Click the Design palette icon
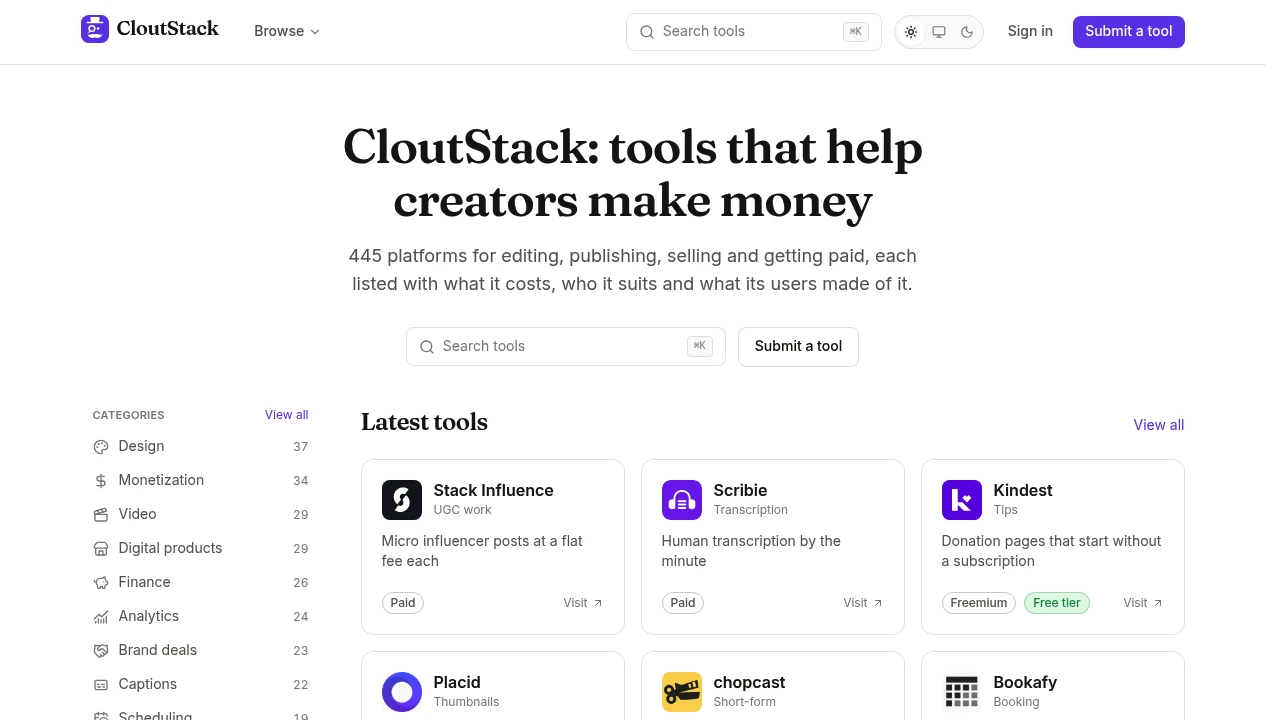1280x720 pixels. pos(101,447)
